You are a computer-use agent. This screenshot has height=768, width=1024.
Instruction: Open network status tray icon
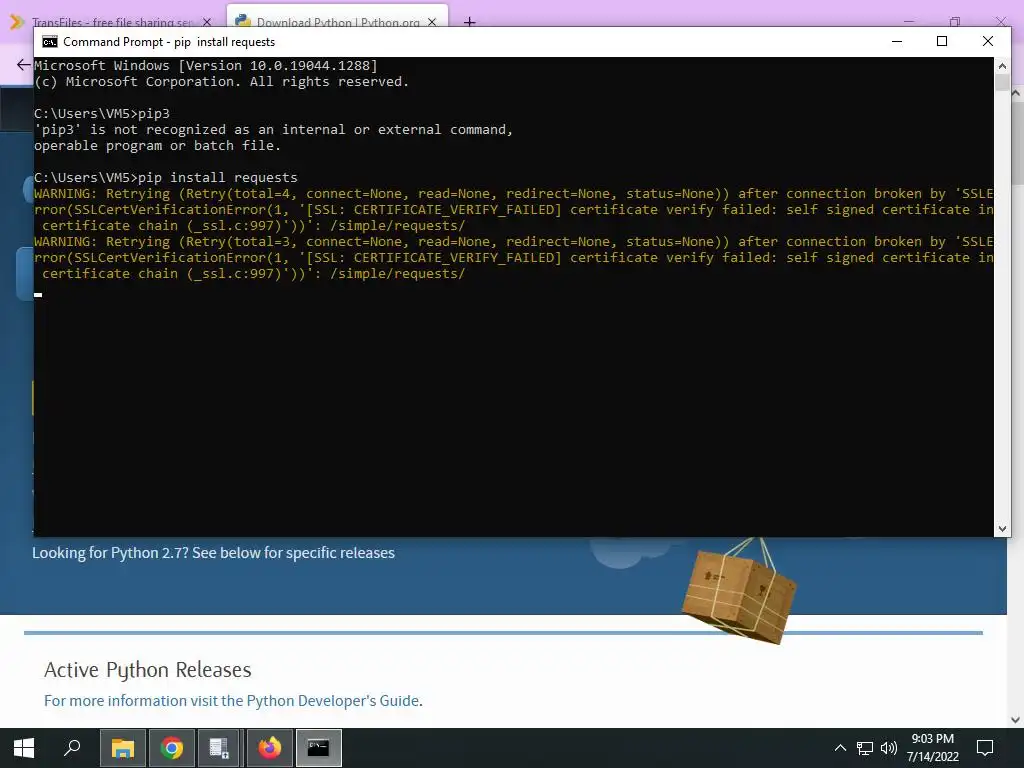(x=865, y=748)
